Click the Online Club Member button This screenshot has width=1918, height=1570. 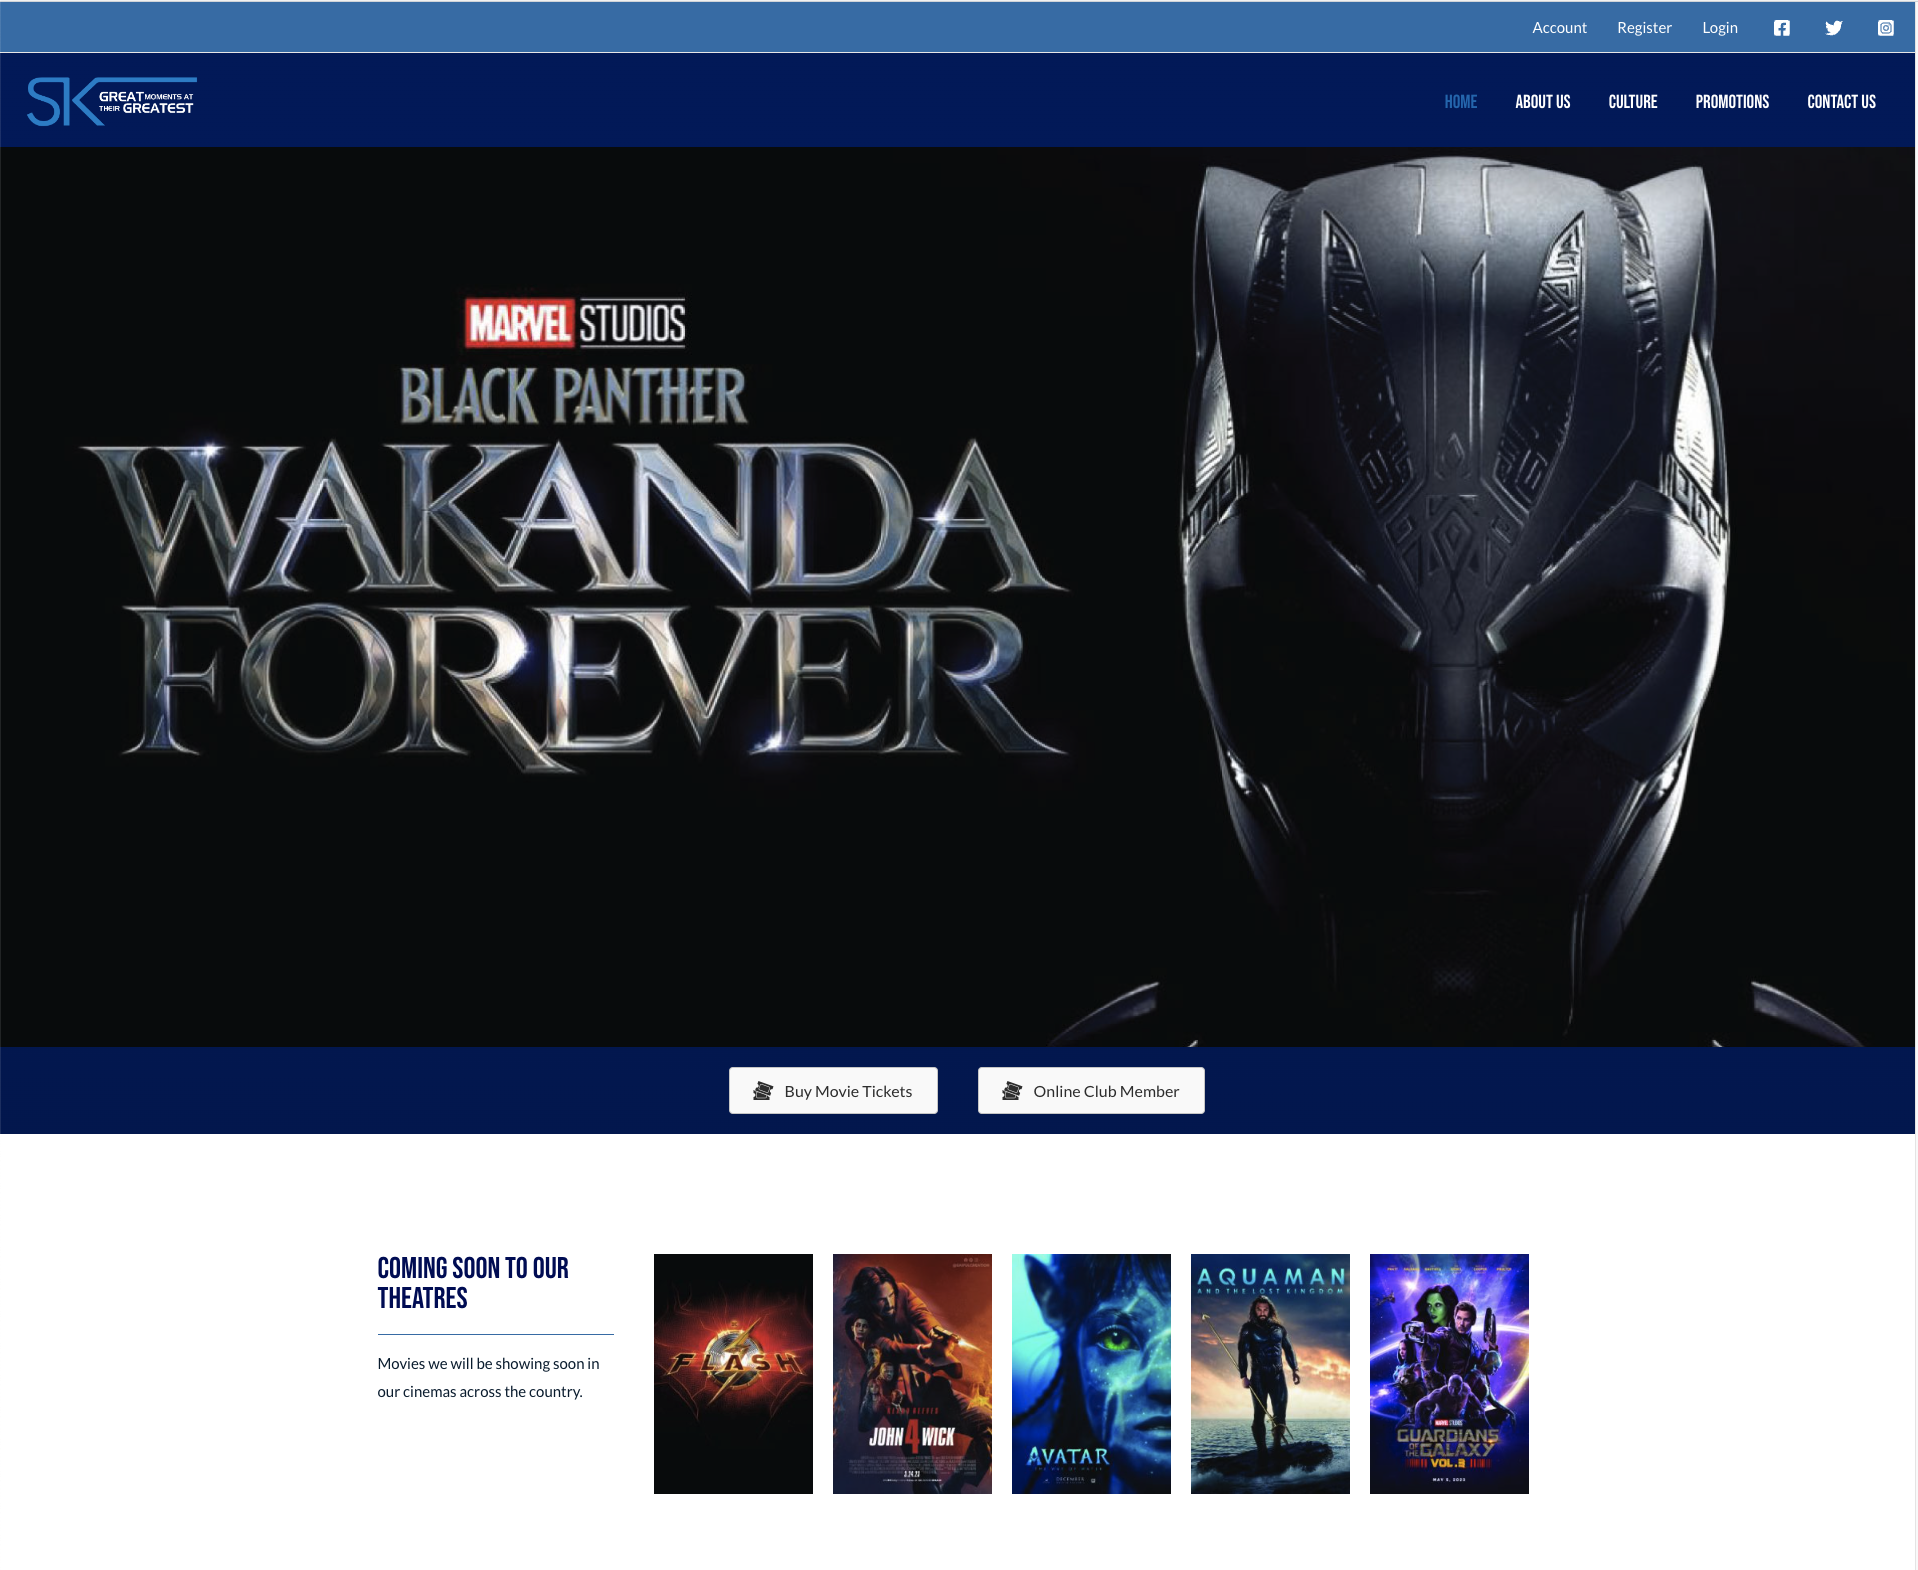click(1091, 1091)
